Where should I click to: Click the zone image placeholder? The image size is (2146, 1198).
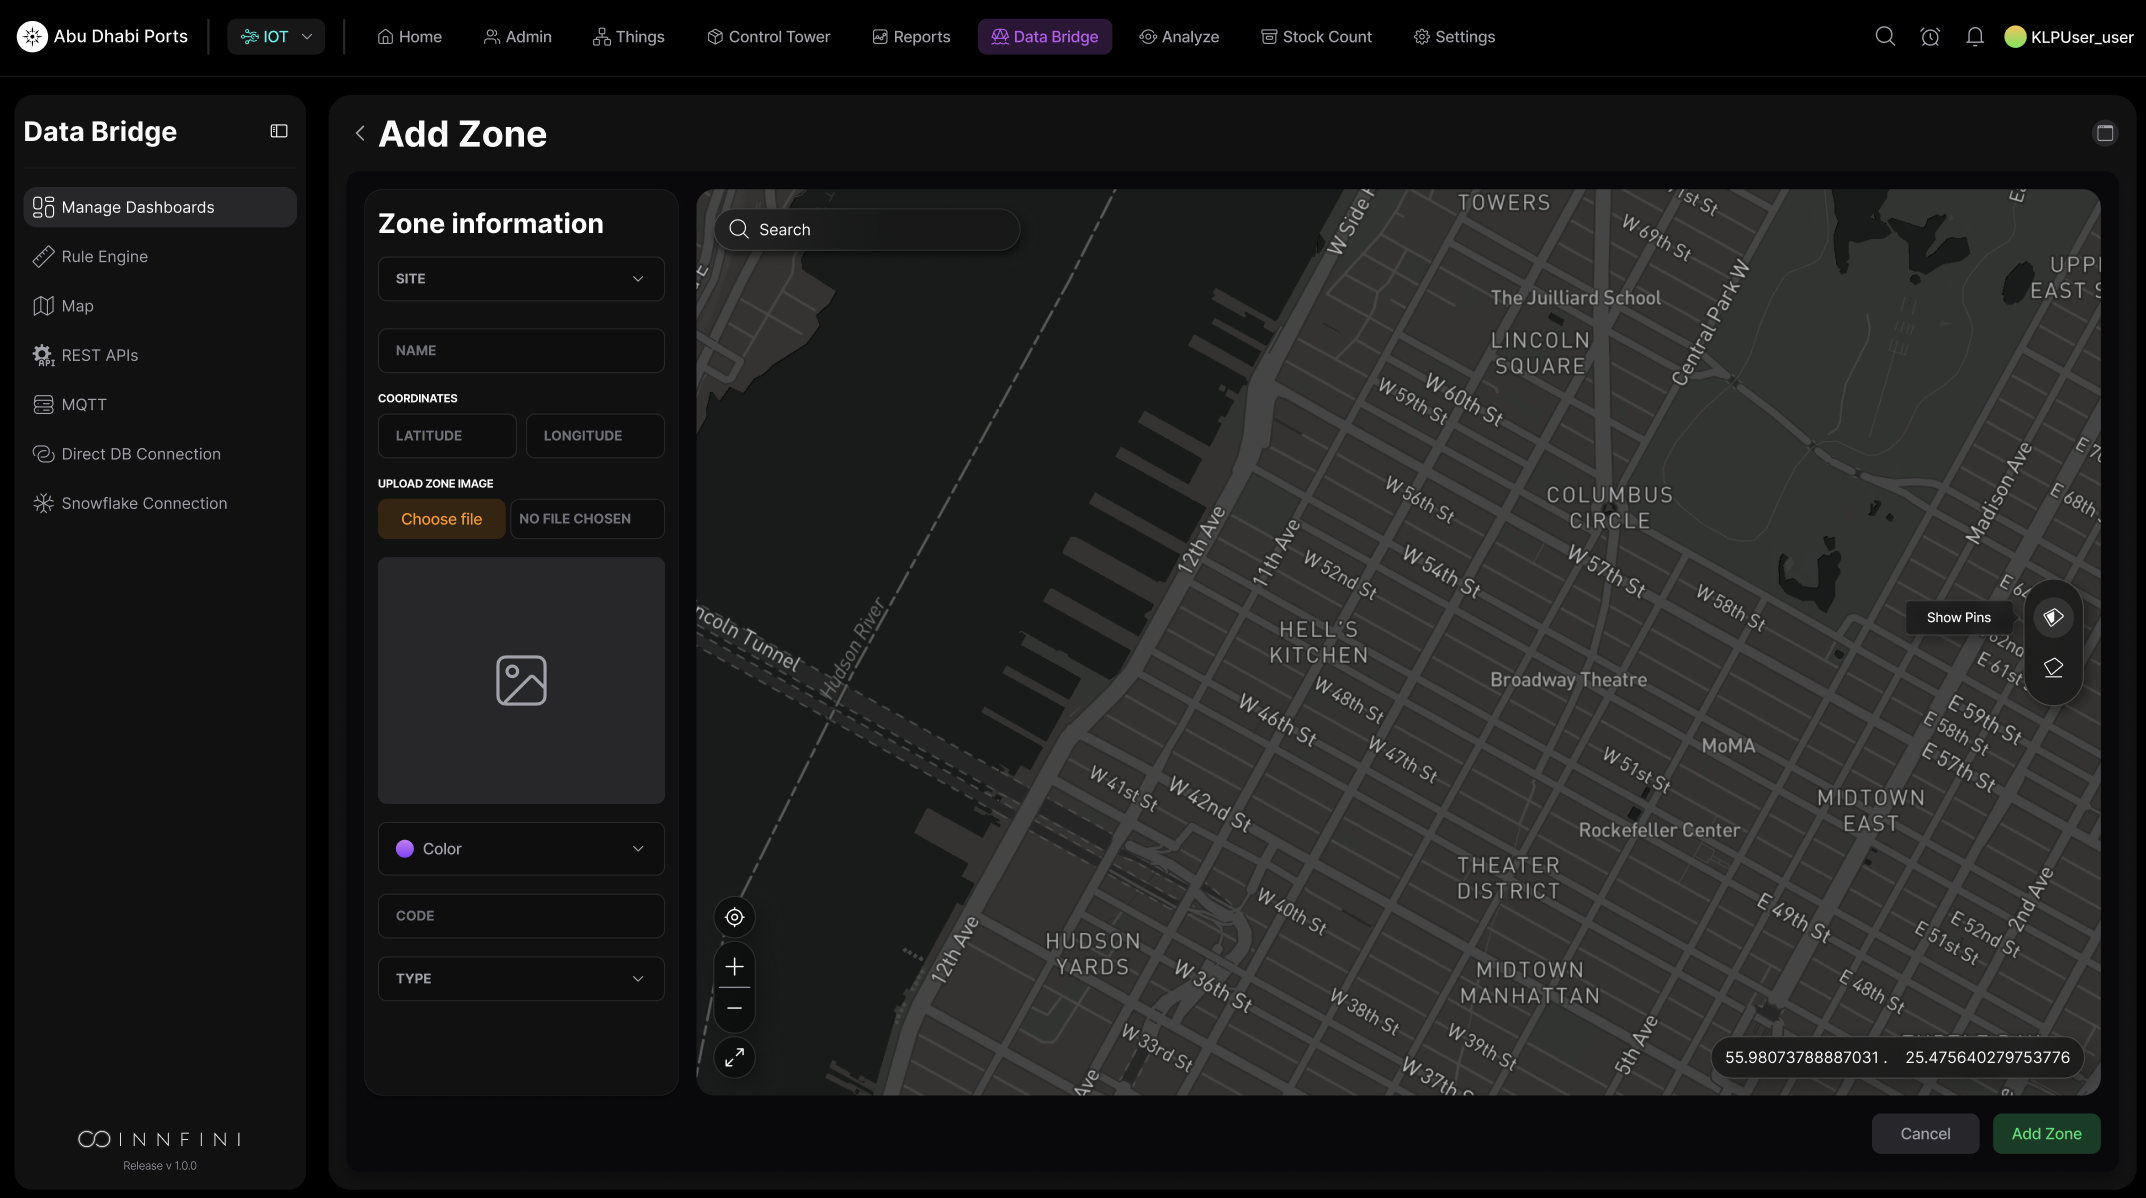pos(521,680)
